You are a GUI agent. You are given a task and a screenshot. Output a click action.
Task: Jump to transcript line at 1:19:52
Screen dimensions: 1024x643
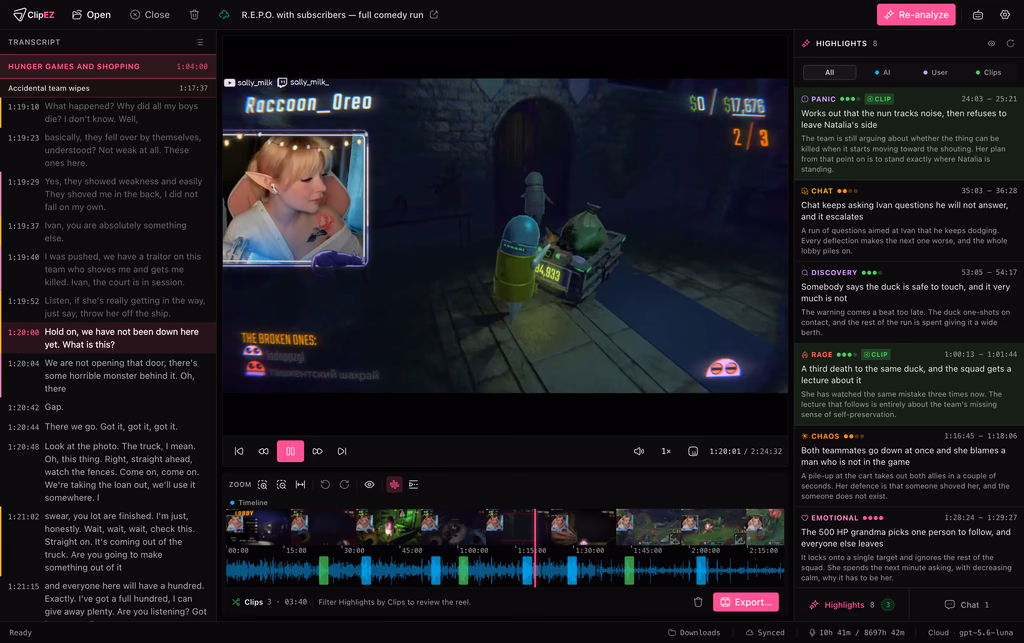pos(108,307)
